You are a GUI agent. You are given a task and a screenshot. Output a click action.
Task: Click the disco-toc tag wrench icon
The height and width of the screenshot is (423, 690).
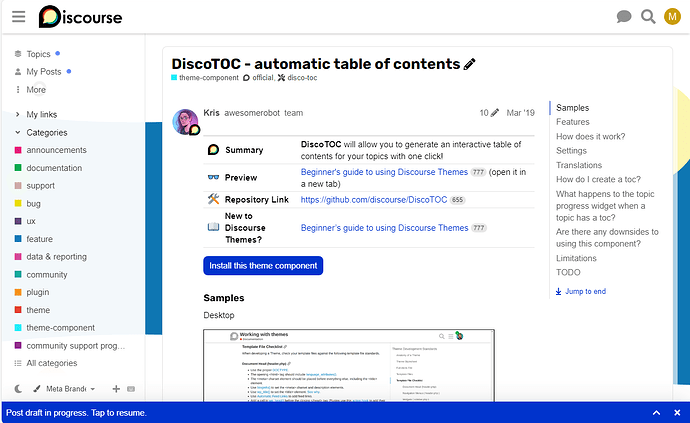281,78
